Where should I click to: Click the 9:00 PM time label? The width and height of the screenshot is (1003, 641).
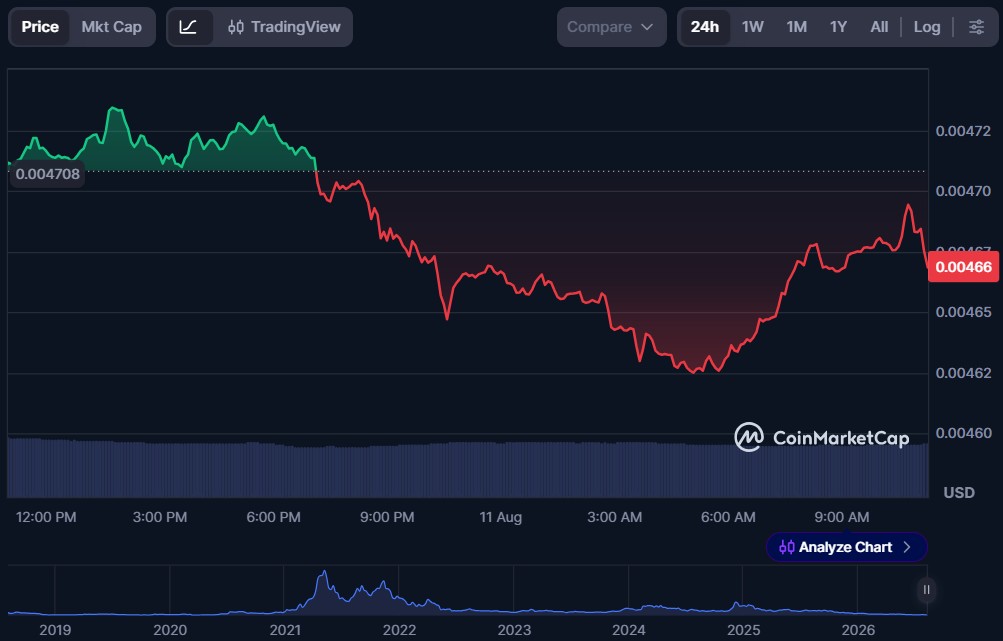[x=387, y=517]
